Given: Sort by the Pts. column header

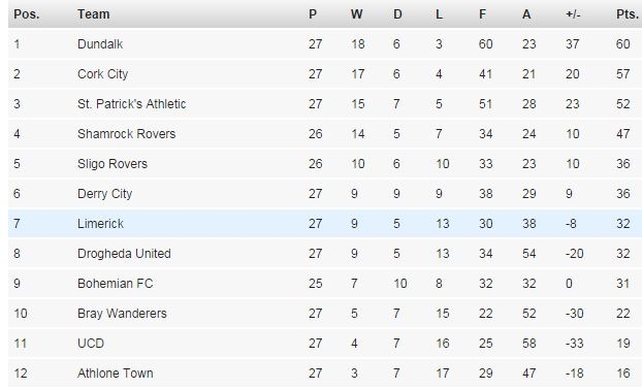Looking at the screenshot, I should click(x=627, y=14).
